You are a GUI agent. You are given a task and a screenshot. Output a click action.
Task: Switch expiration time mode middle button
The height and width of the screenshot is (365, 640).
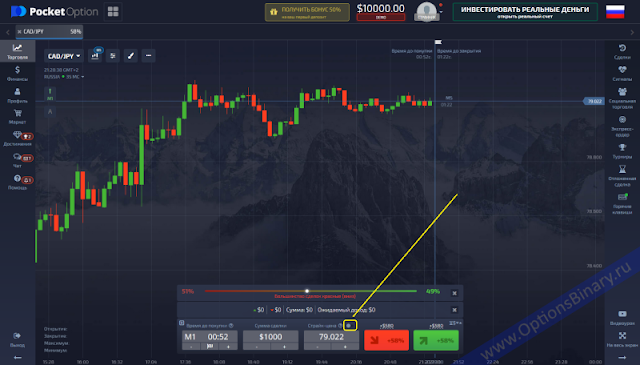pyautogui.click(x=210, y=346)
